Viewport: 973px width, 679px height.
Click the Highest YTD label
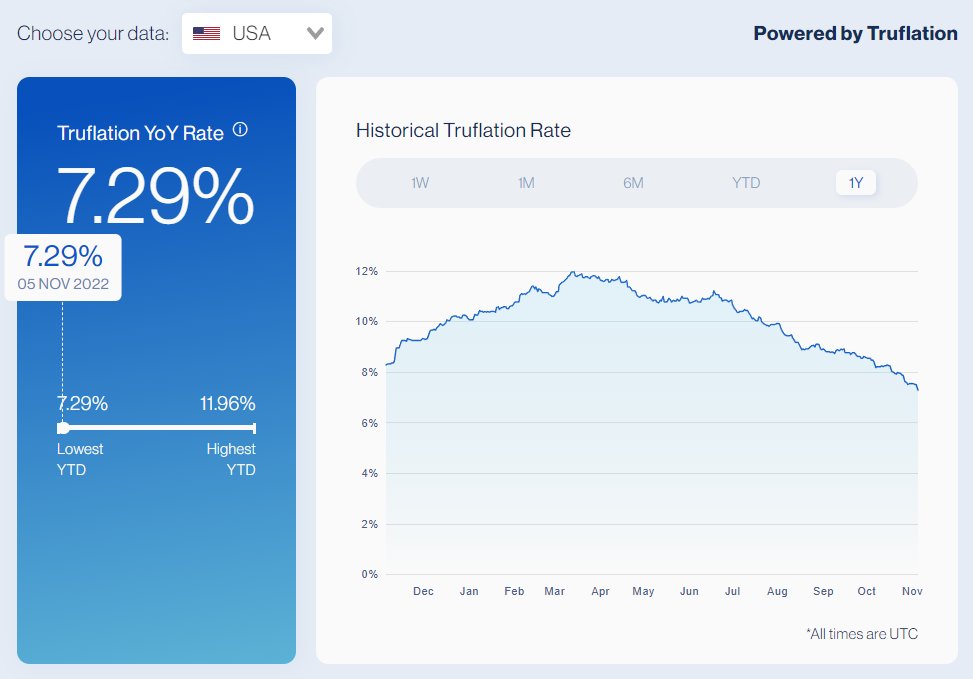click(231, 459)
